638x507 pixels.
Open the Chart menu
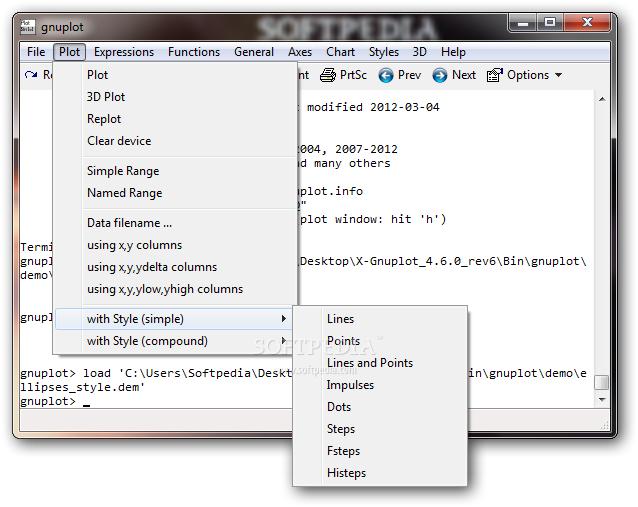[341, 52]
